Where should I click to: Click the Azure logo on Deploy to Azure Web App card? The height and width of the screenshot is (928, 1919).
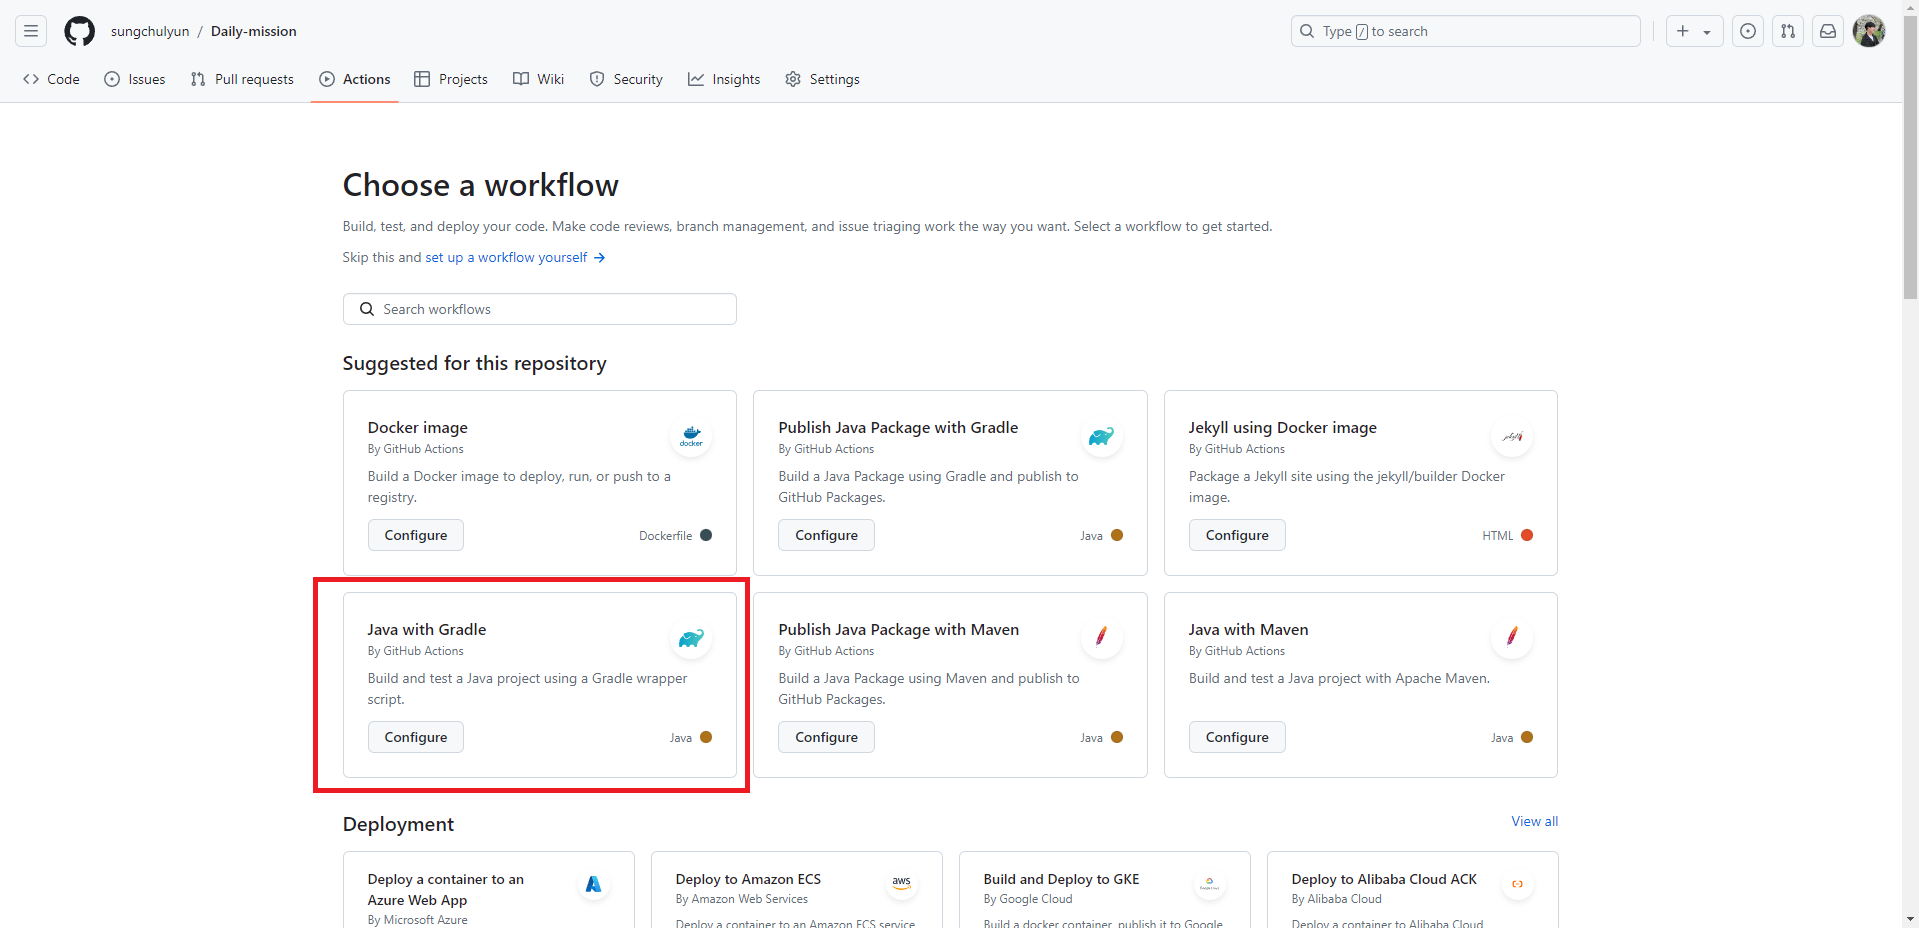[593, 884]
